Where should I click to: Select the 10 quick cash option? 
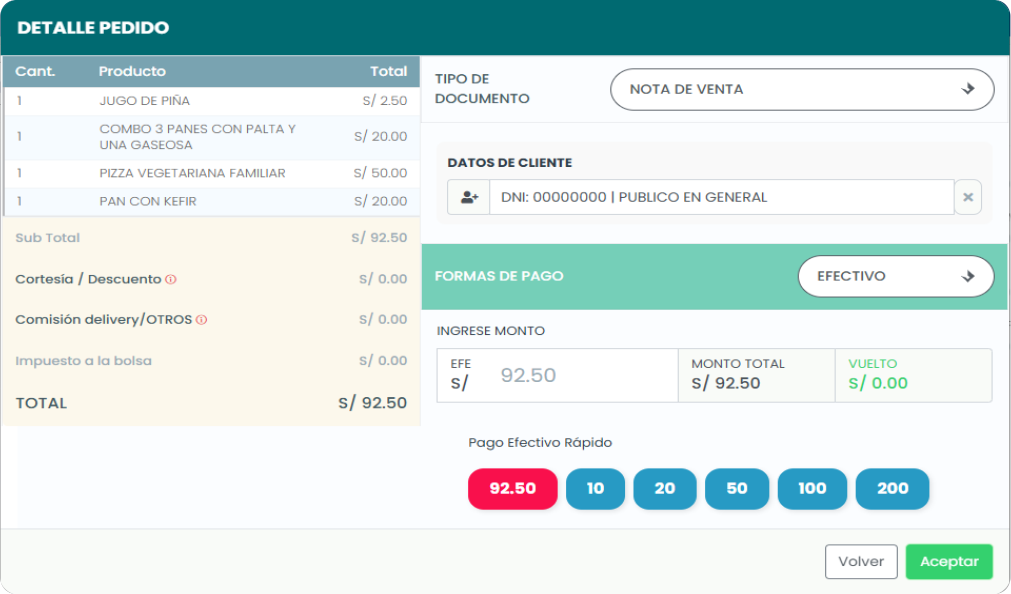(x=595, y=489)
